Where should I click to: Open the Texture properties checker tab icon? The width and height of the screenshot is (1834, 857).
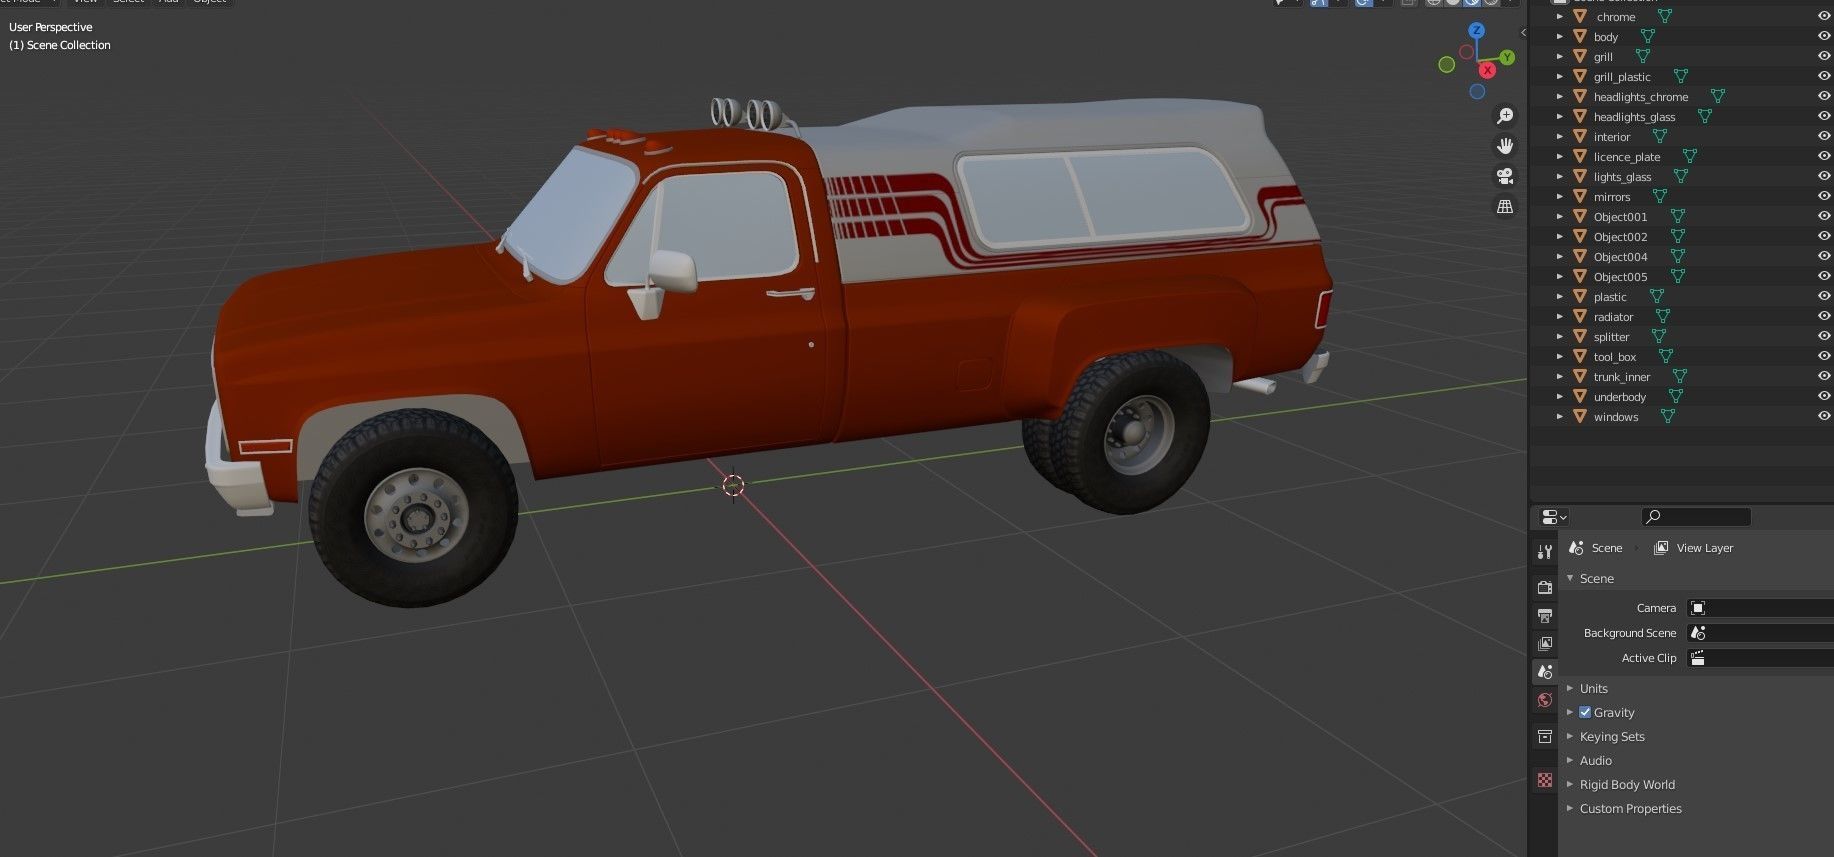(x=1545, y=780)
